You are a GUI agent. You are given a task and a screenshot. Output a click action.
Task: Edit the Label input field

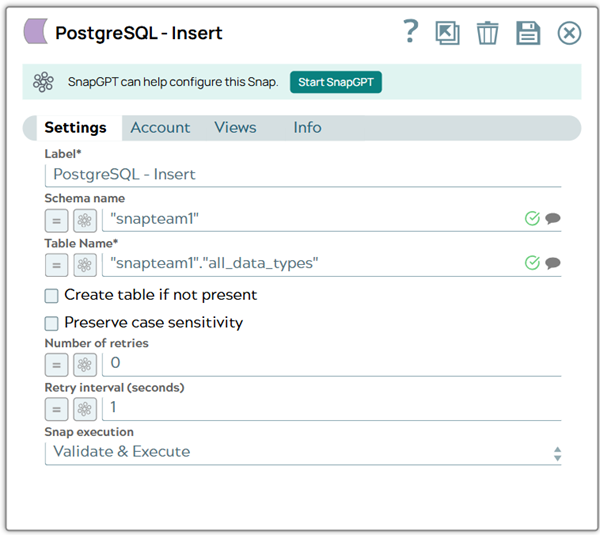[303, 175]
